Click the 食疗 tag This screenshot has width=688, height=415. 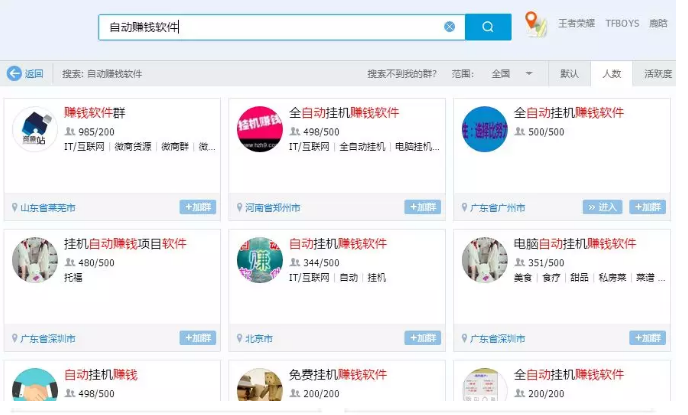point(551,278)
